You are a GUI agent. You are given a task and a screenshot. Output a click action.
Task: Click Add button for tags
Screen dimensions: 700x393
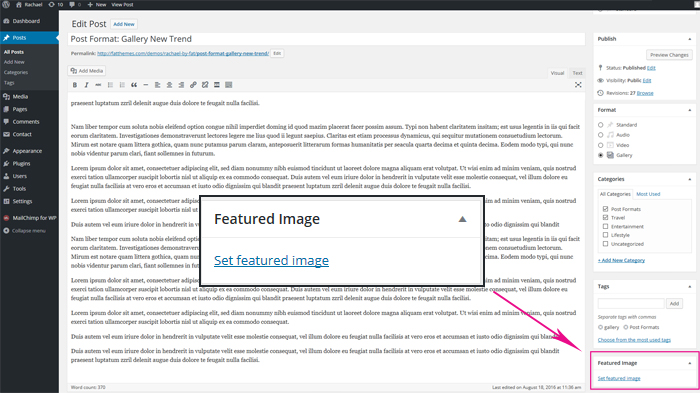point(674,304)
